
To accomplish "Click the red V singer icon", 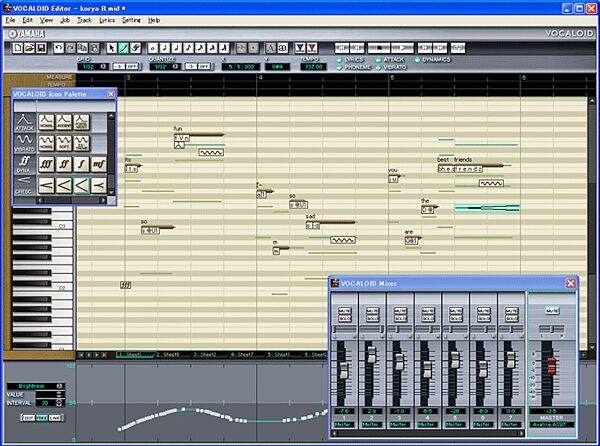I will coord(312,48).
